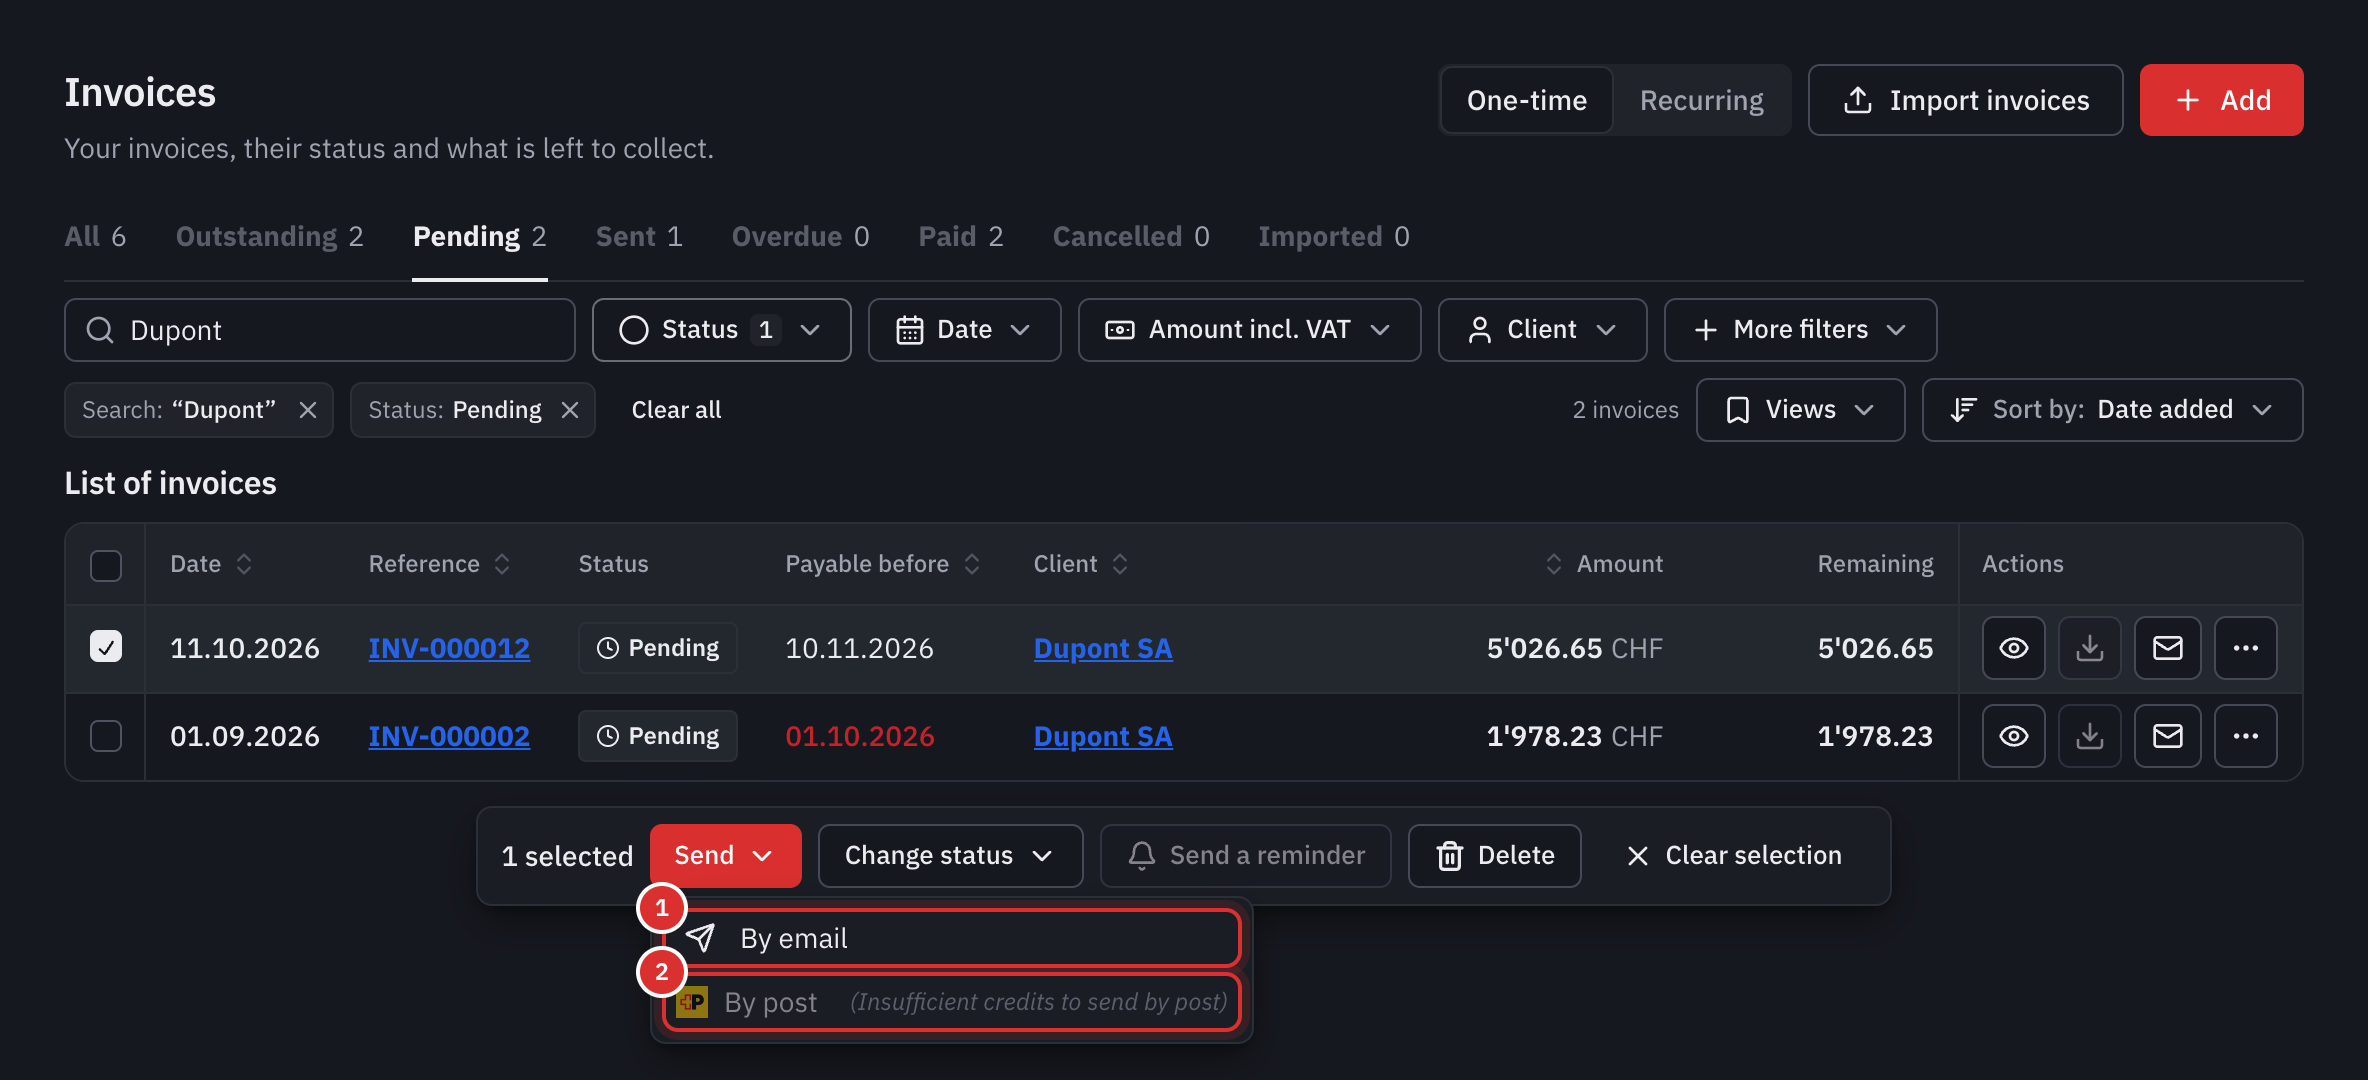Open the Amount incl. VAT filter
This screenshot has width=2368, height=1080.
[1249, 330]
